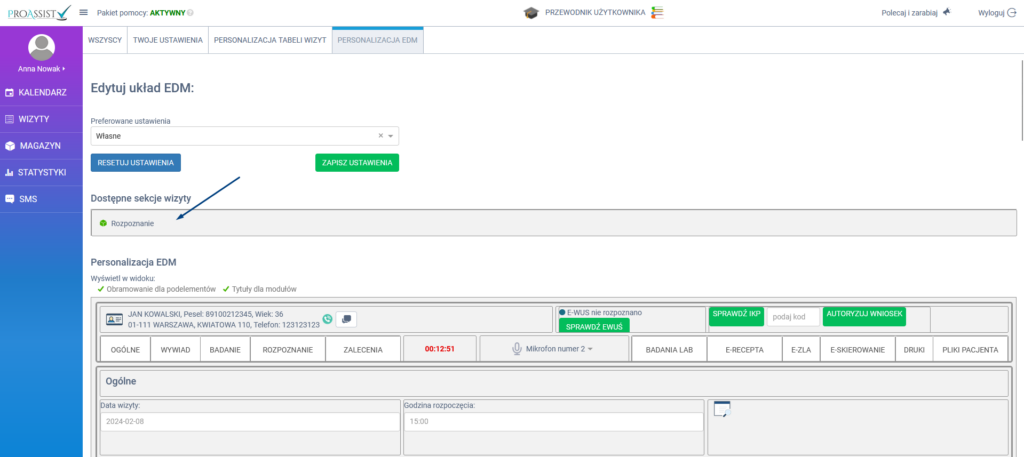Click the calendar note icon in Ogólne
1024x457 pixels.
722,408
